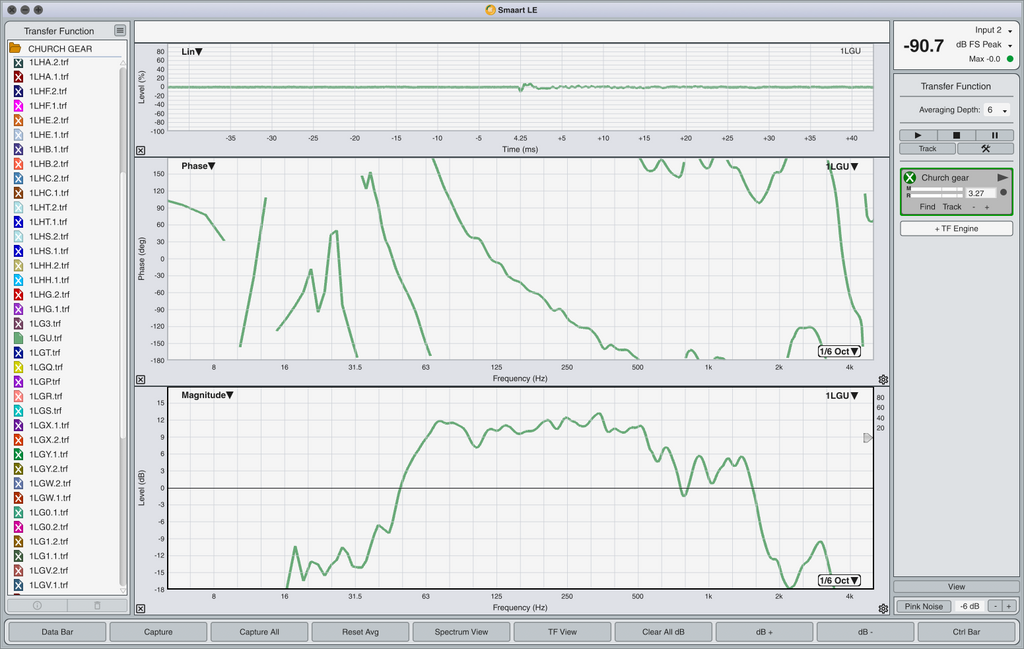Click the Pink Noise generator button
1024x649 pixels.
coord(923,606)
